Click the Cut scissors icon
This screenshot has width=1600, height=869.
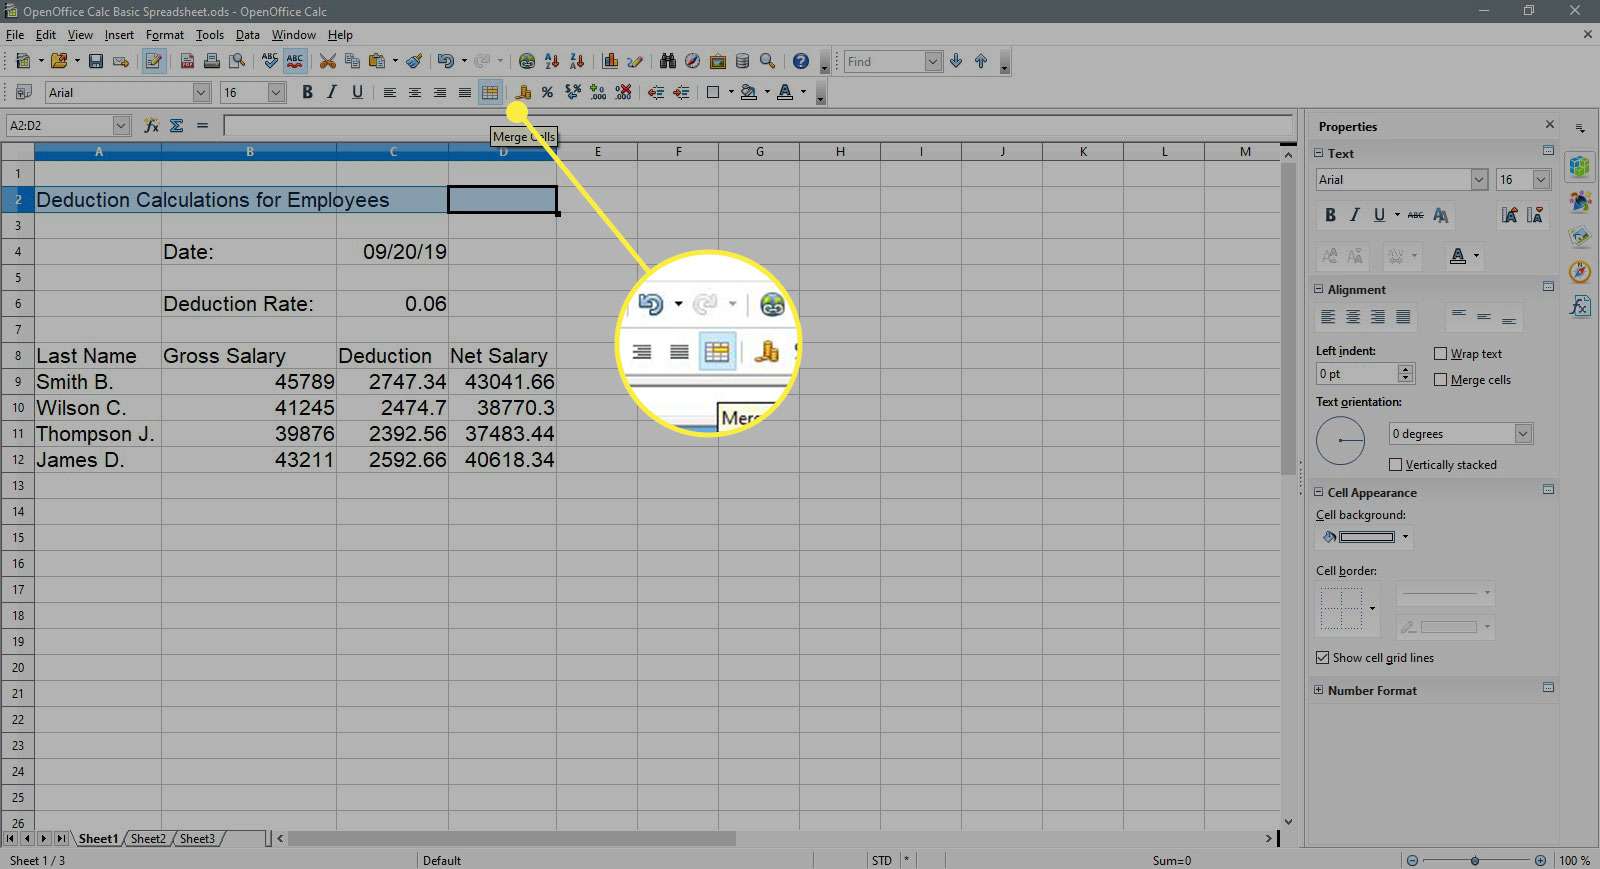[x=327, y=61]
